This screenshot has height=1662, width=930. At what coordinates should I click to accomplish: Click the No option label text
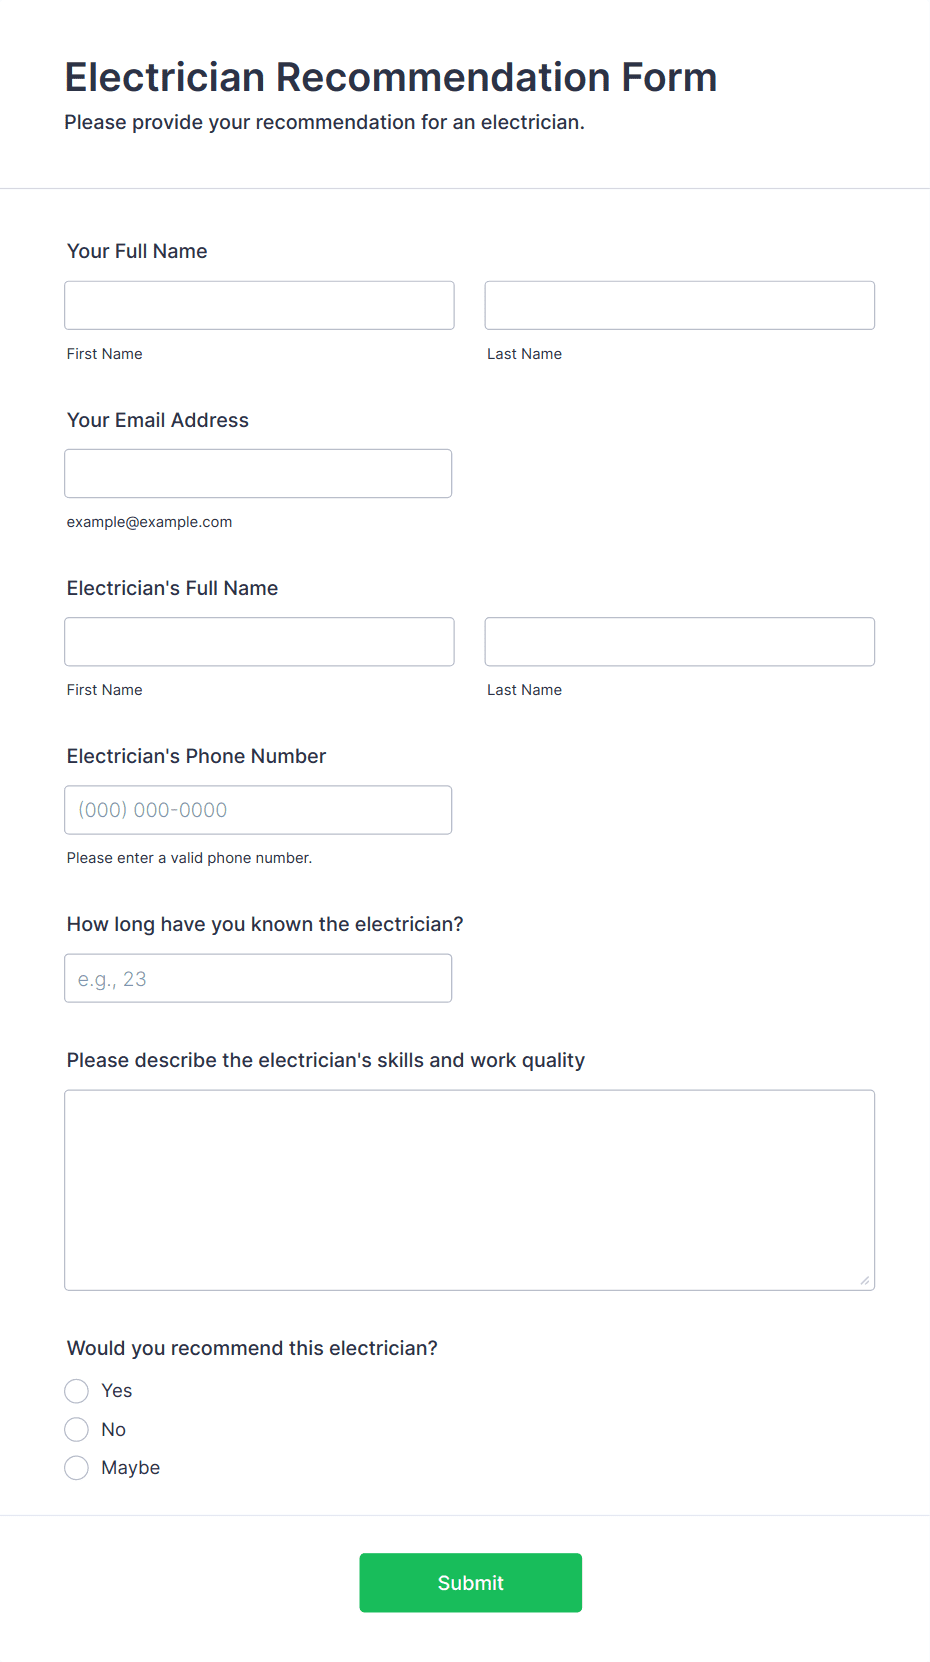pyautogui.click(x=114, y=1429)
